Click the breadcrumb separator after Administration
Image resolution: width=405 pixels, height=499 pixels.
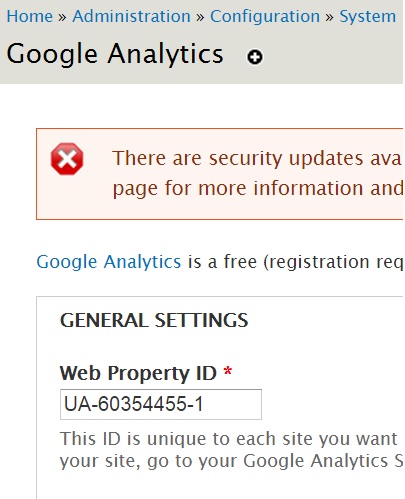200,17
